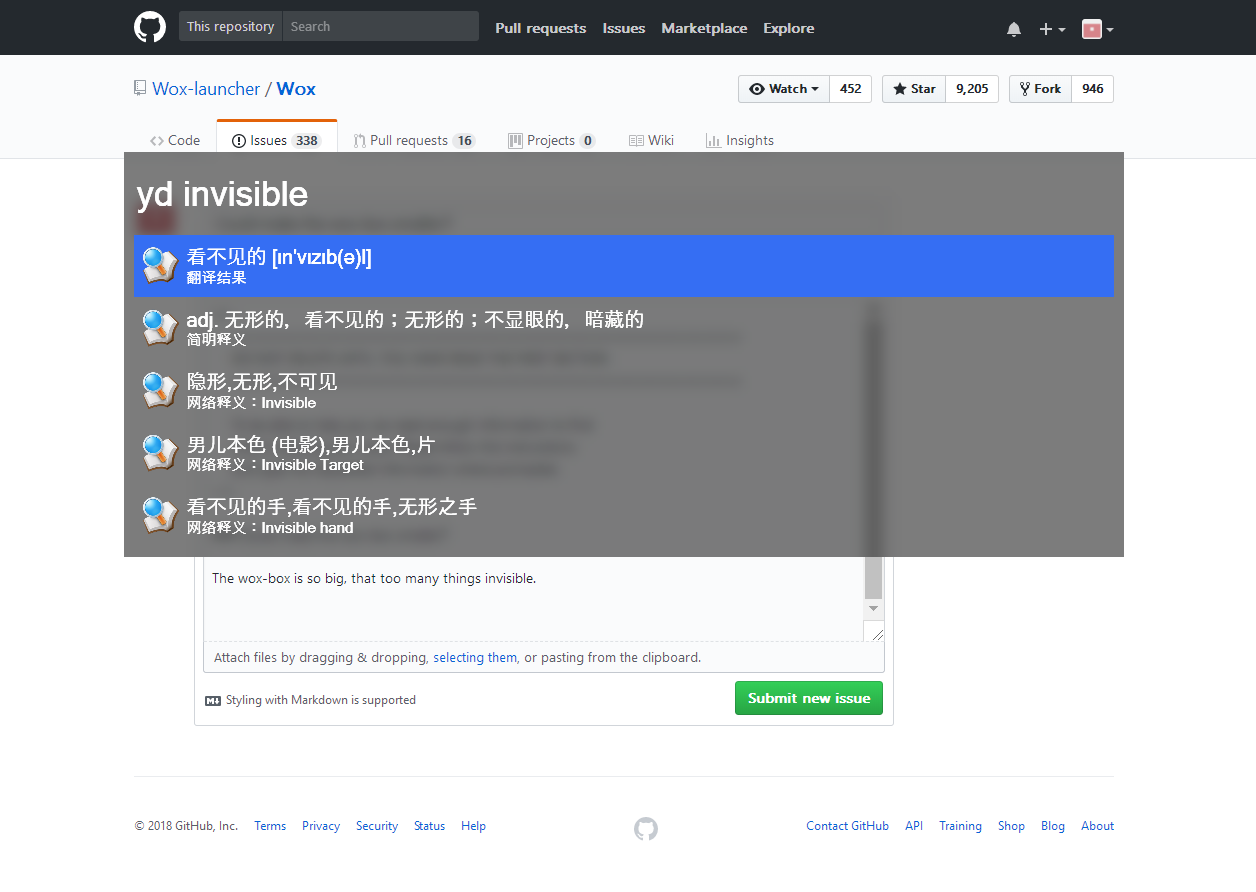Click dictionary icon of Invisible hand result
The image size is (1256, 892).
click(159, 515)
